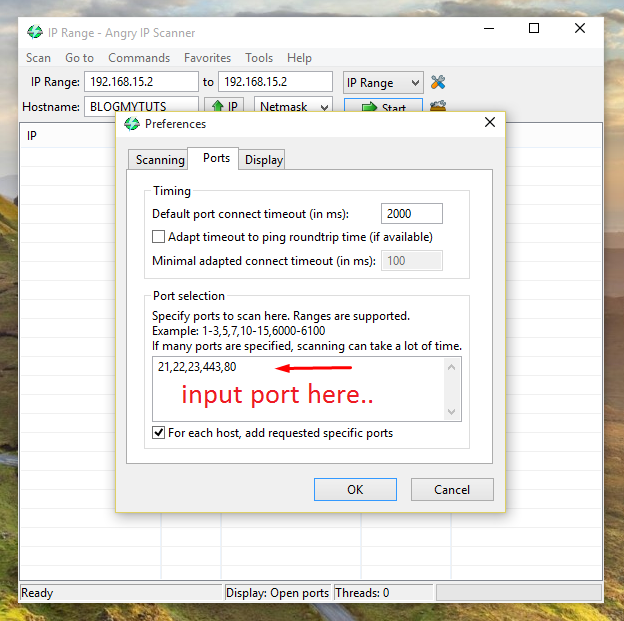Click the Angry IP Scanner title bar icon

[x=35, y=32]
